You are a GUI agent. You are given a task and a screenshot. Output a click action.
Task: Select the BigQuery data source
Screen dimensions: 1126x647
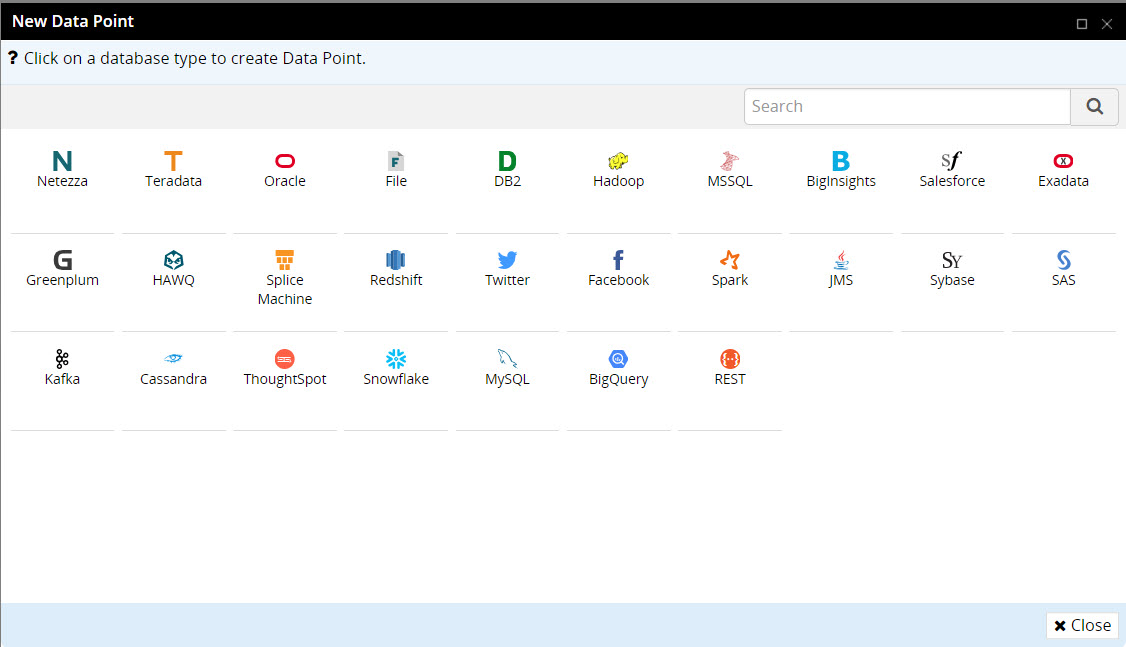[618, 360]
